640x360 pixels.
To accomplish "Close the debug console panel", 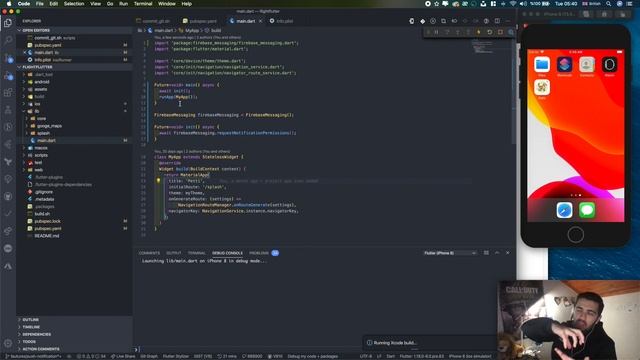I will pyautogui.click(x=507, y=253).
